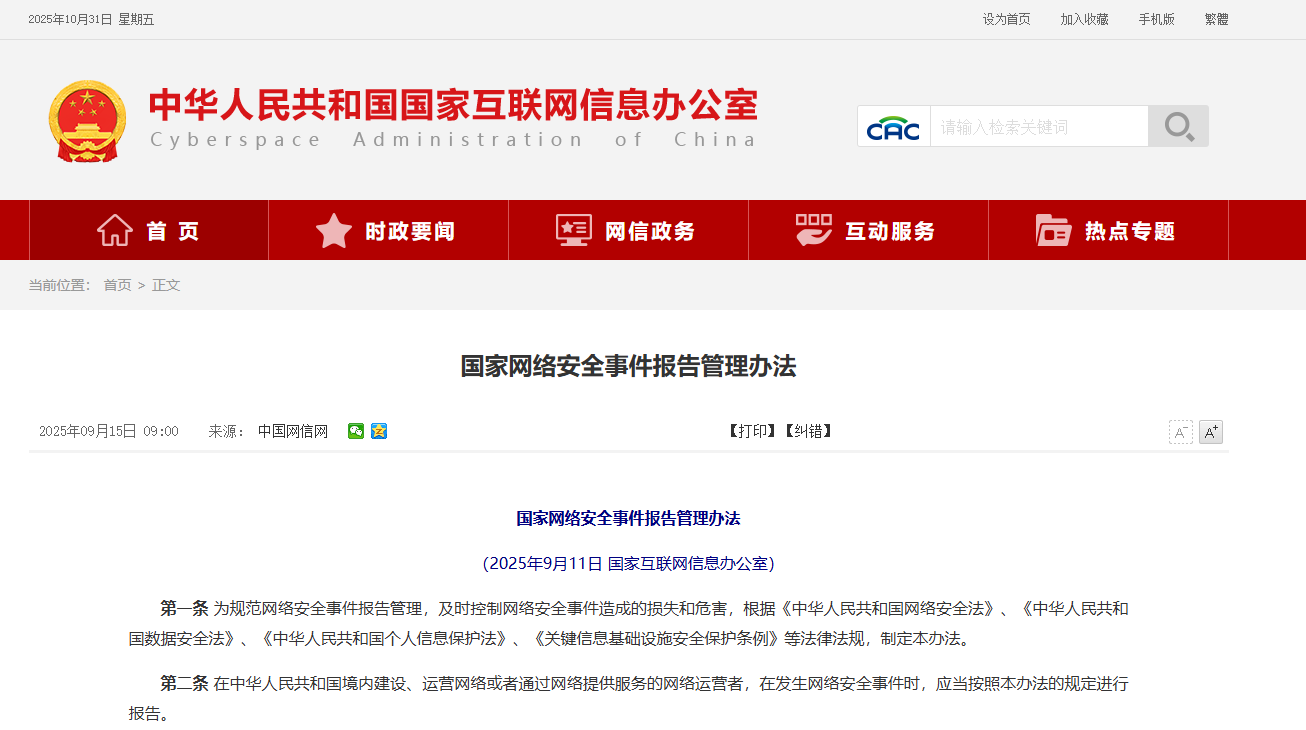
Task: Open 手机版 mobile version link
Action: (1156, 19)
